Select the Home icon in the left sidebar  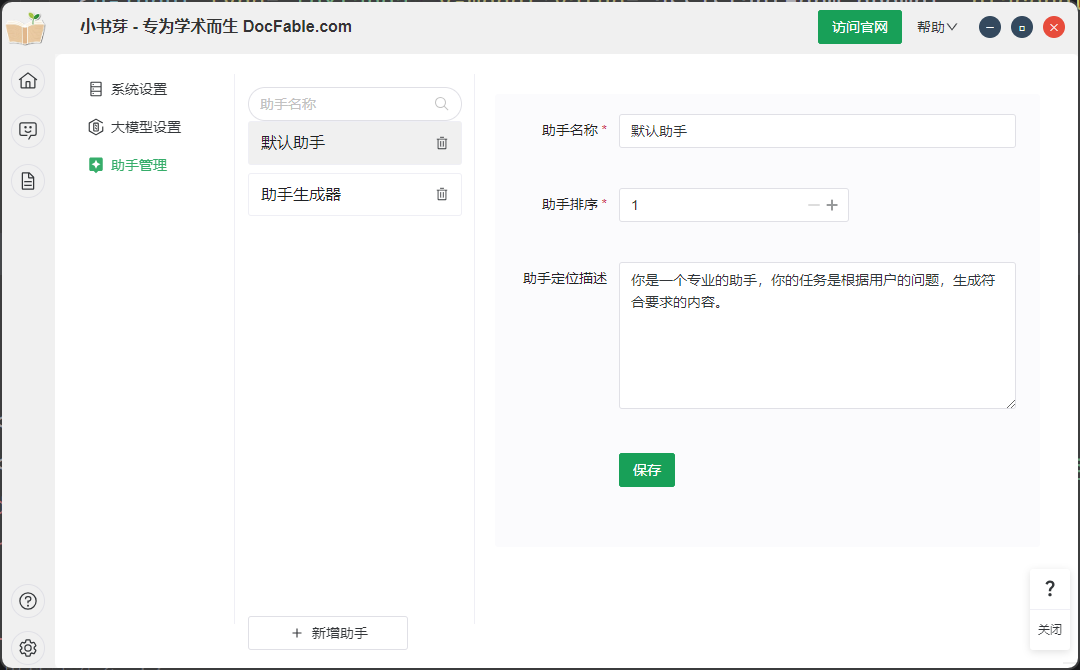click(x=28, y=80)
